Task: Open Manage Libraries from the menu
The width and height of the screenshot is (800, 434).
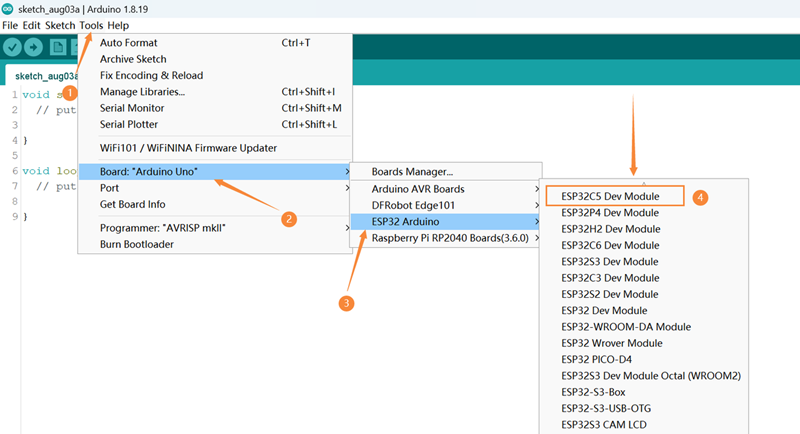Action: pos(142,92)
